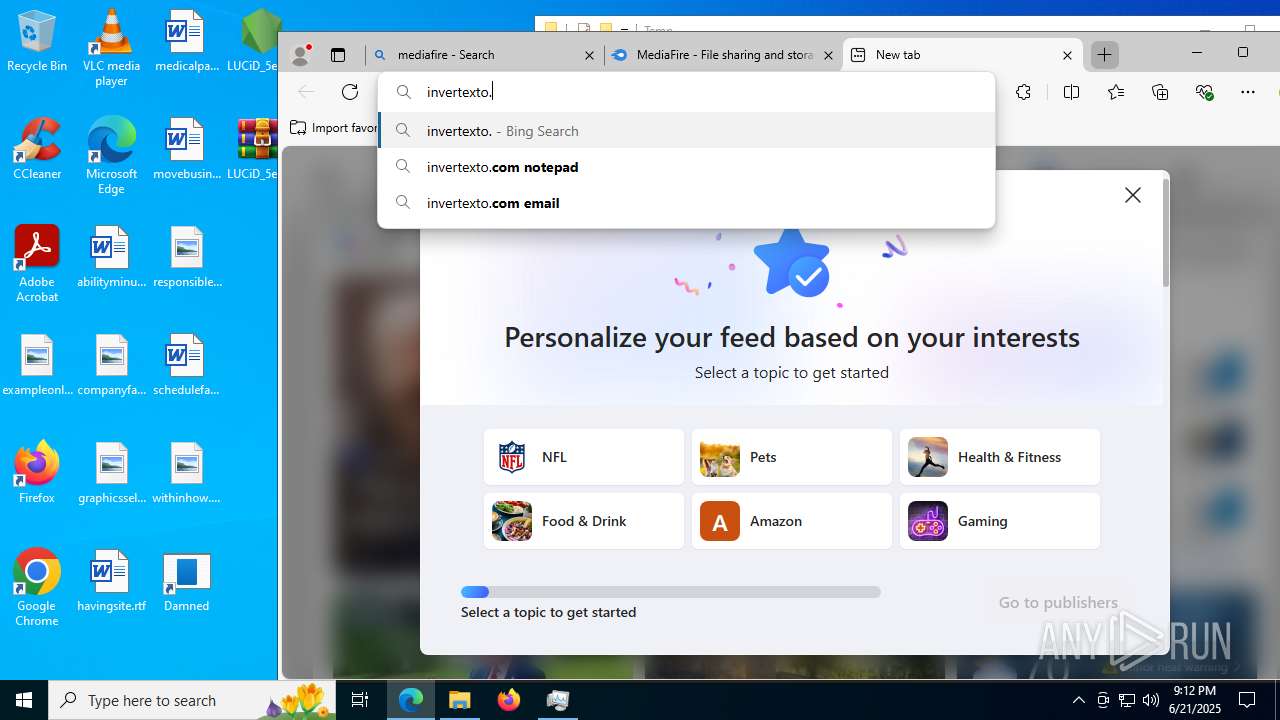Image resolution: width=1280 pixels, height=720 pixels.
Task: Select havingsite.rtf desktop file
Action: click(x=111, y=581)
